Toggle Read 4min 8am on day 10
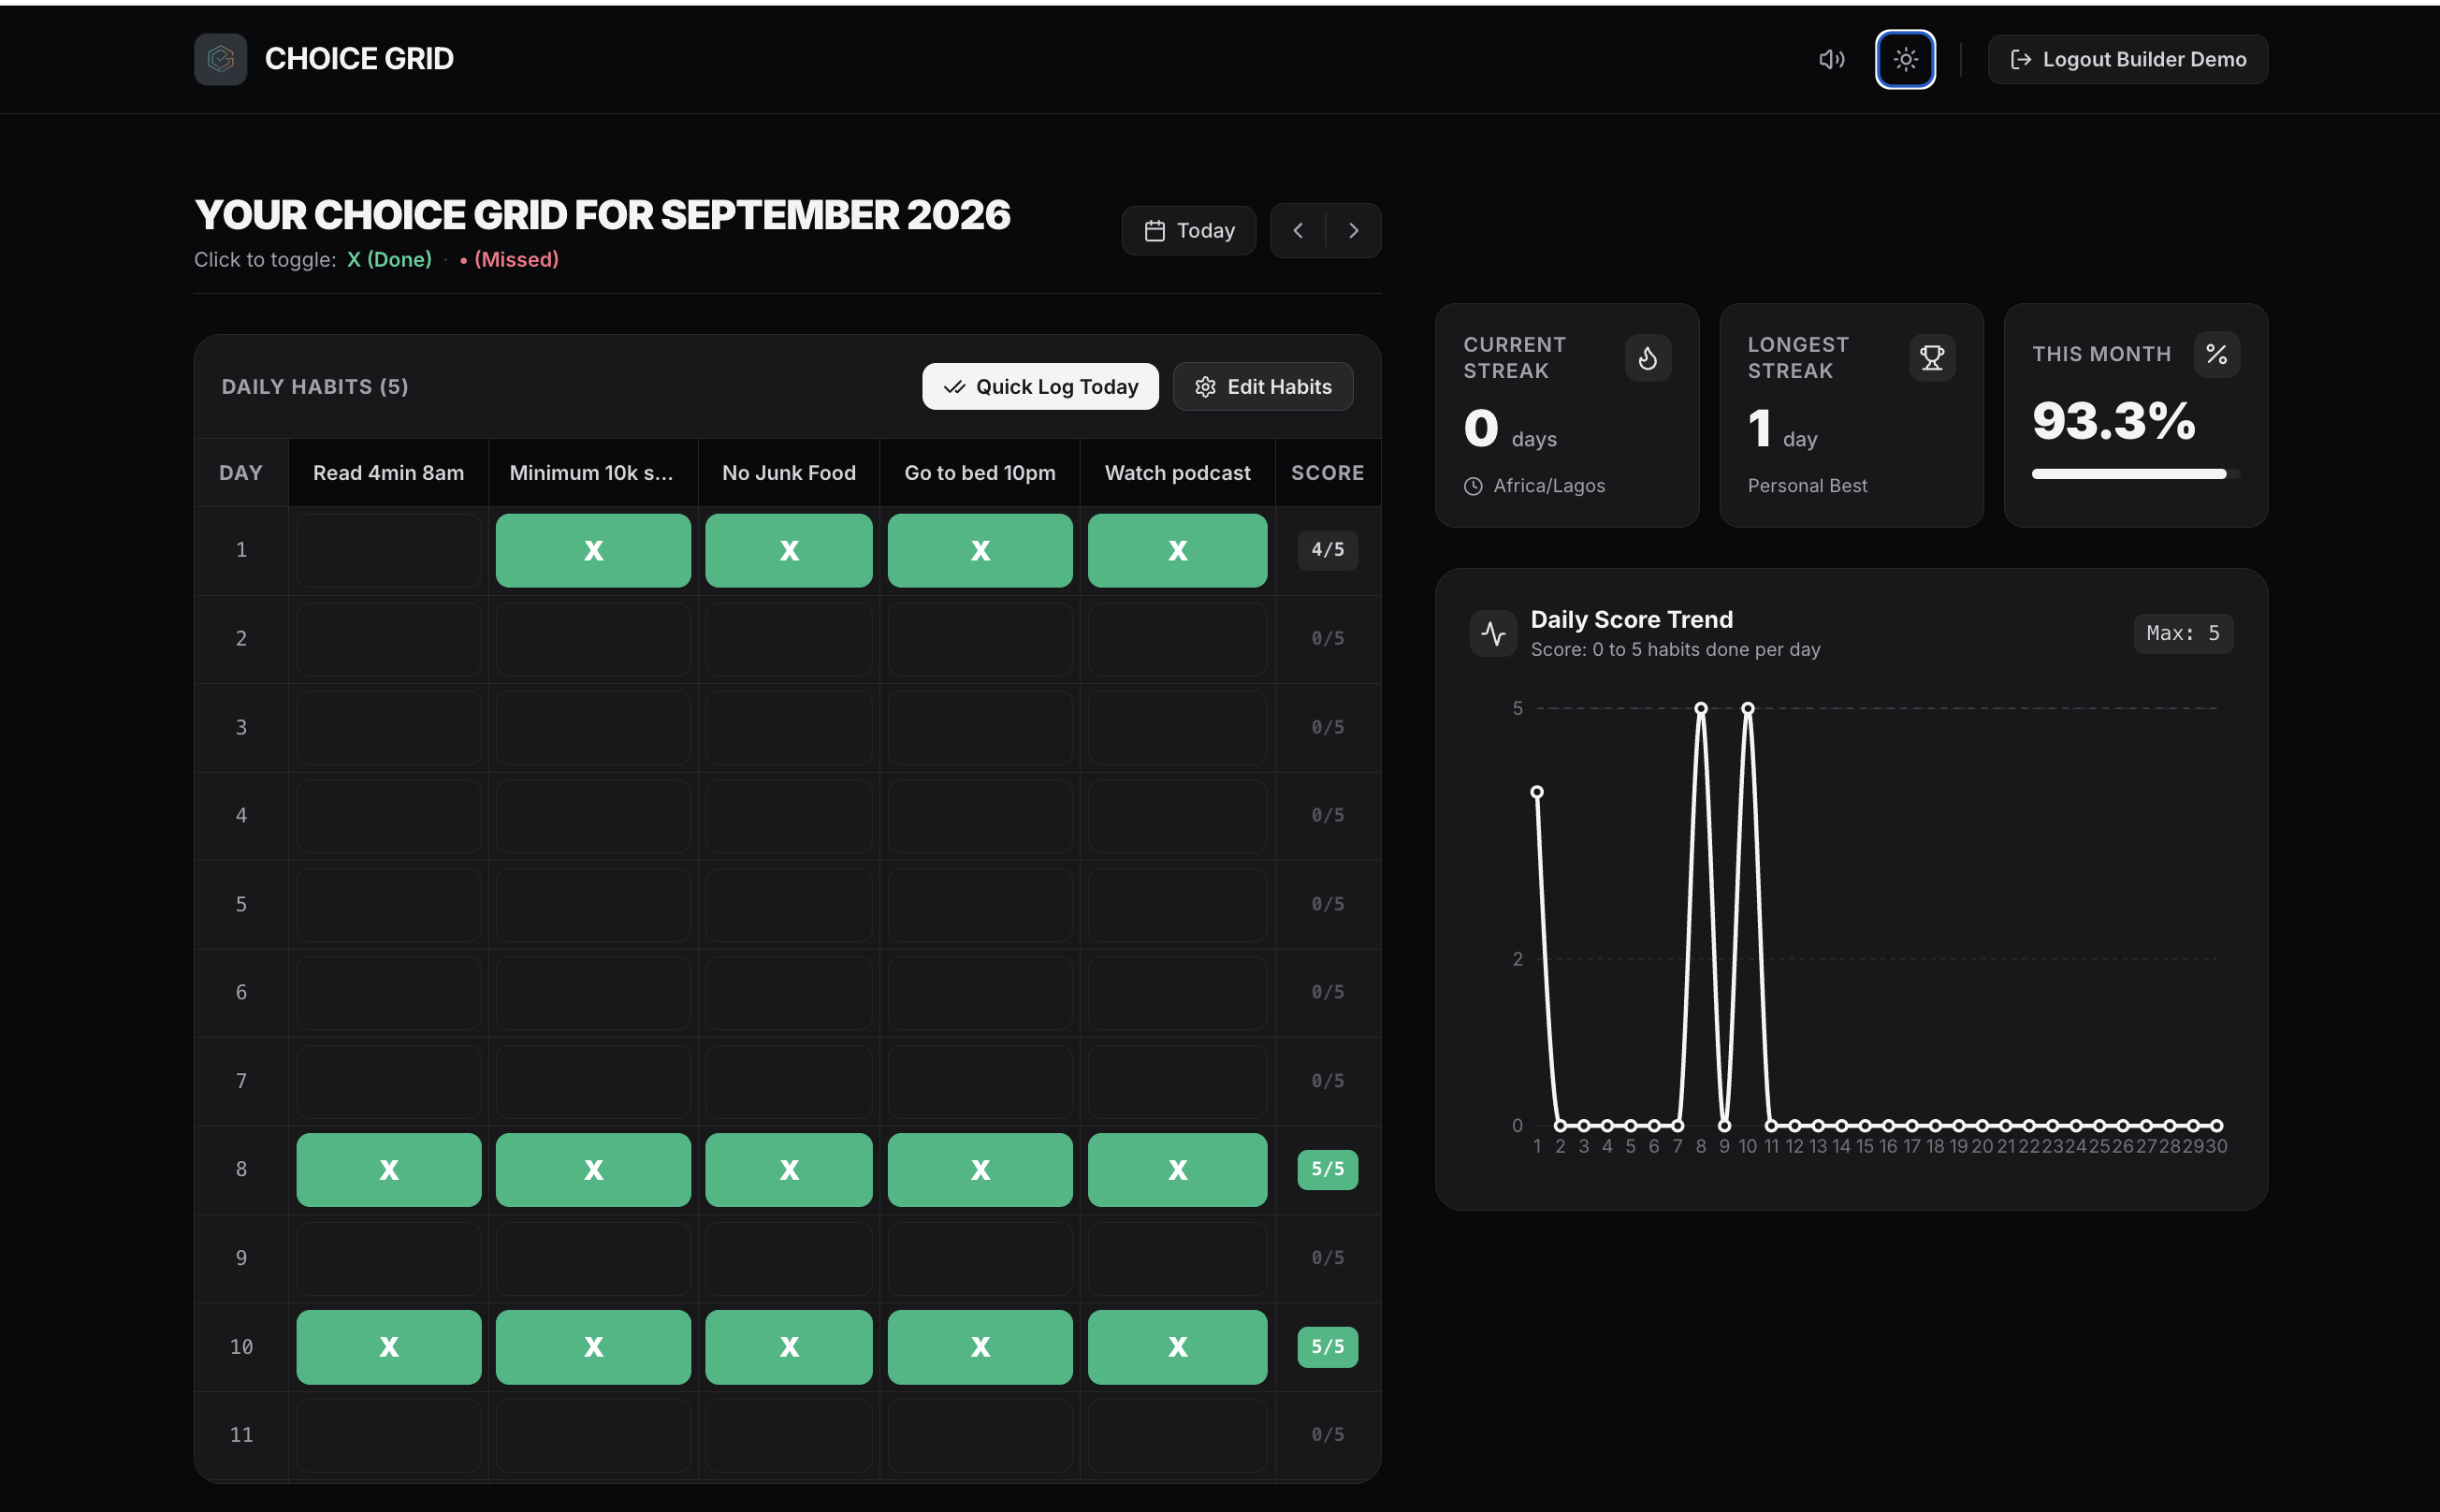 (389, 1347)
